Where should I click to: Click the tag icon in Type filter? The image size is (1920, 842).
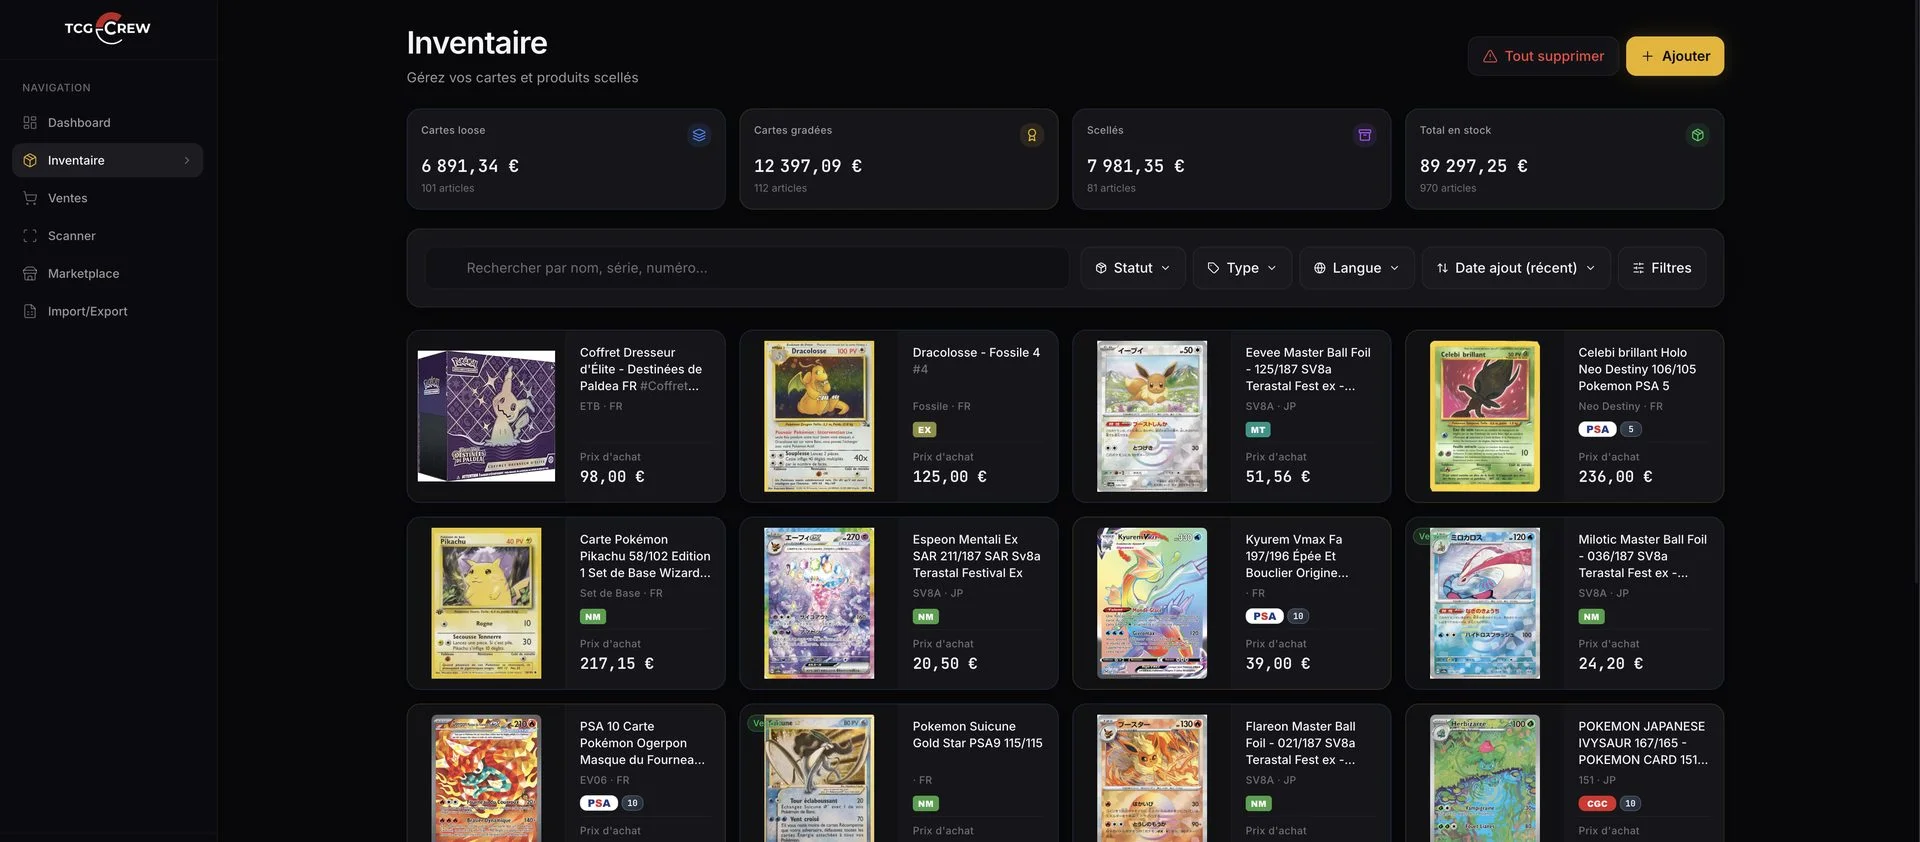[x=1213, y=268]
